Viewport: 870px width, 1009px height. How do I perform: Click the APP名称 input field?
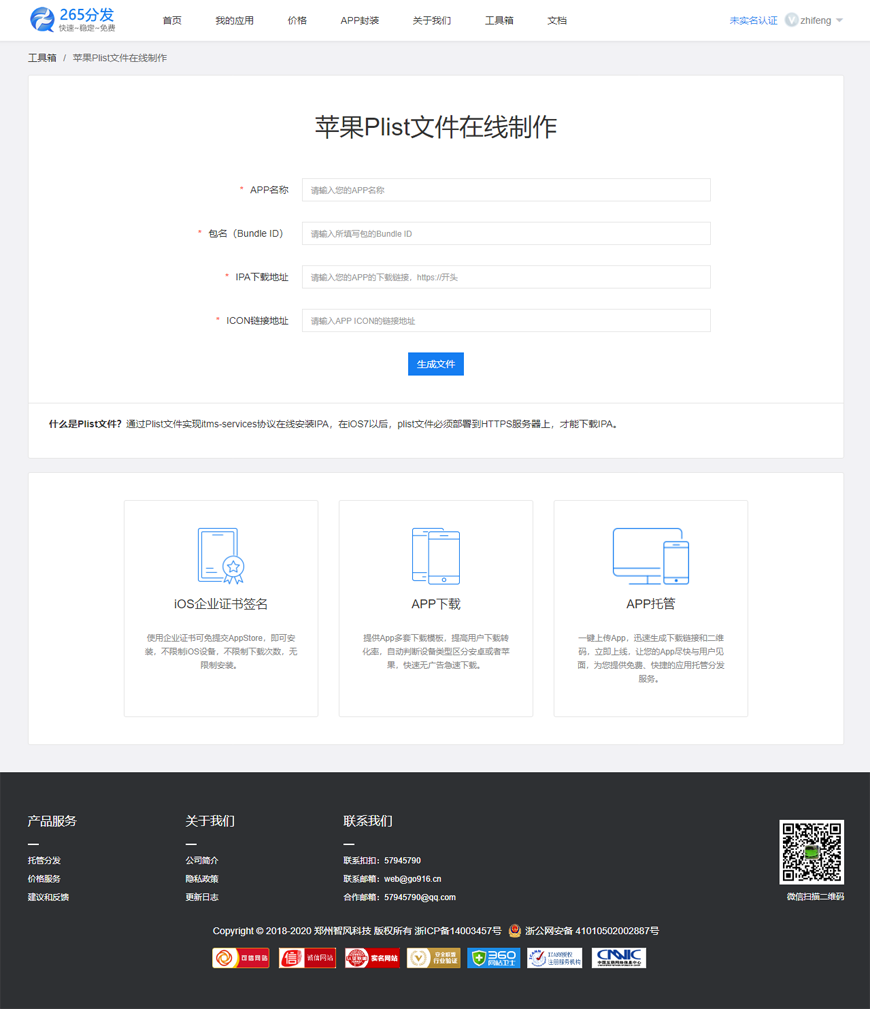[x=505, y=189]
